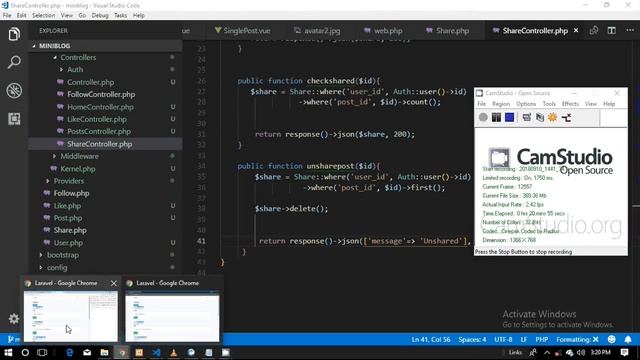This screenshot has height=360, width=640.
Task: Expand the Middleware folder
Action: point(54,156)
